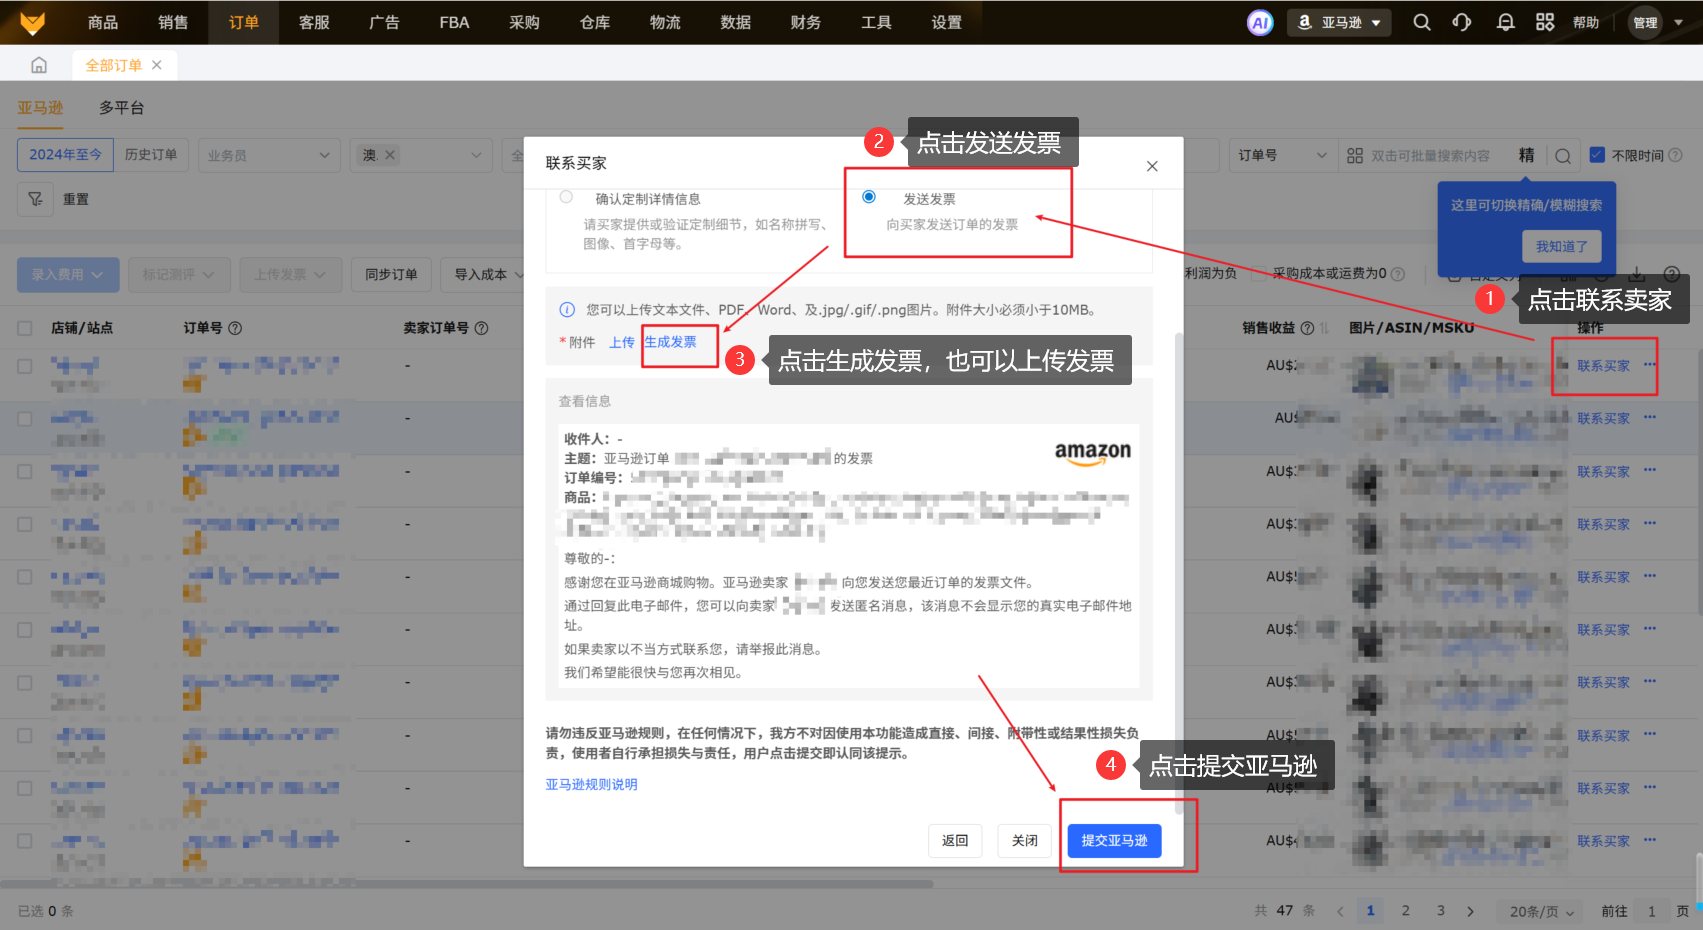Click the 提交亚马逊 button
This screenshot has width=1703, height=930.
click(x=1114, y=841)
